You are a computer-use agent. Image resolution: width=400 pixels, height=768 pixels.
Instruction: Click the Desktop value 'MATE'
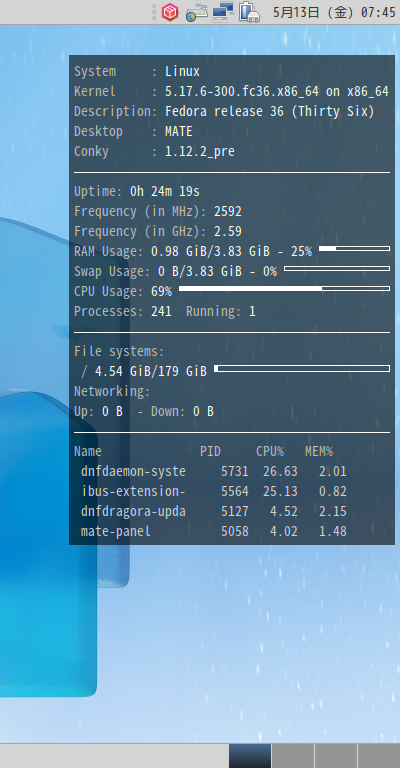point(179,132)
